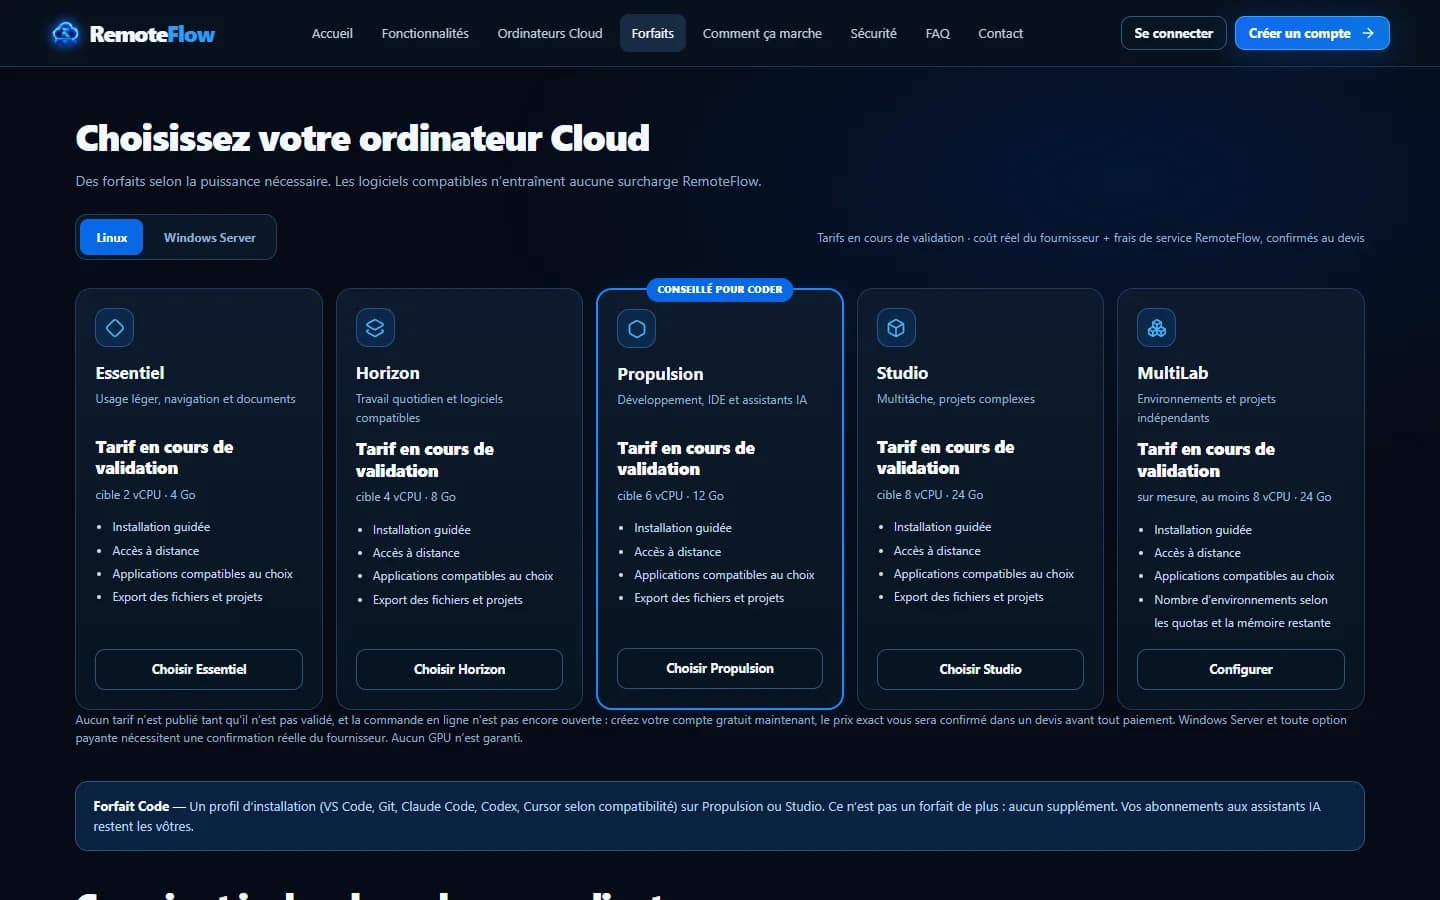
Task: Click 'cible 2 vCPU · 4 Go' text
Action: [146, 495]
